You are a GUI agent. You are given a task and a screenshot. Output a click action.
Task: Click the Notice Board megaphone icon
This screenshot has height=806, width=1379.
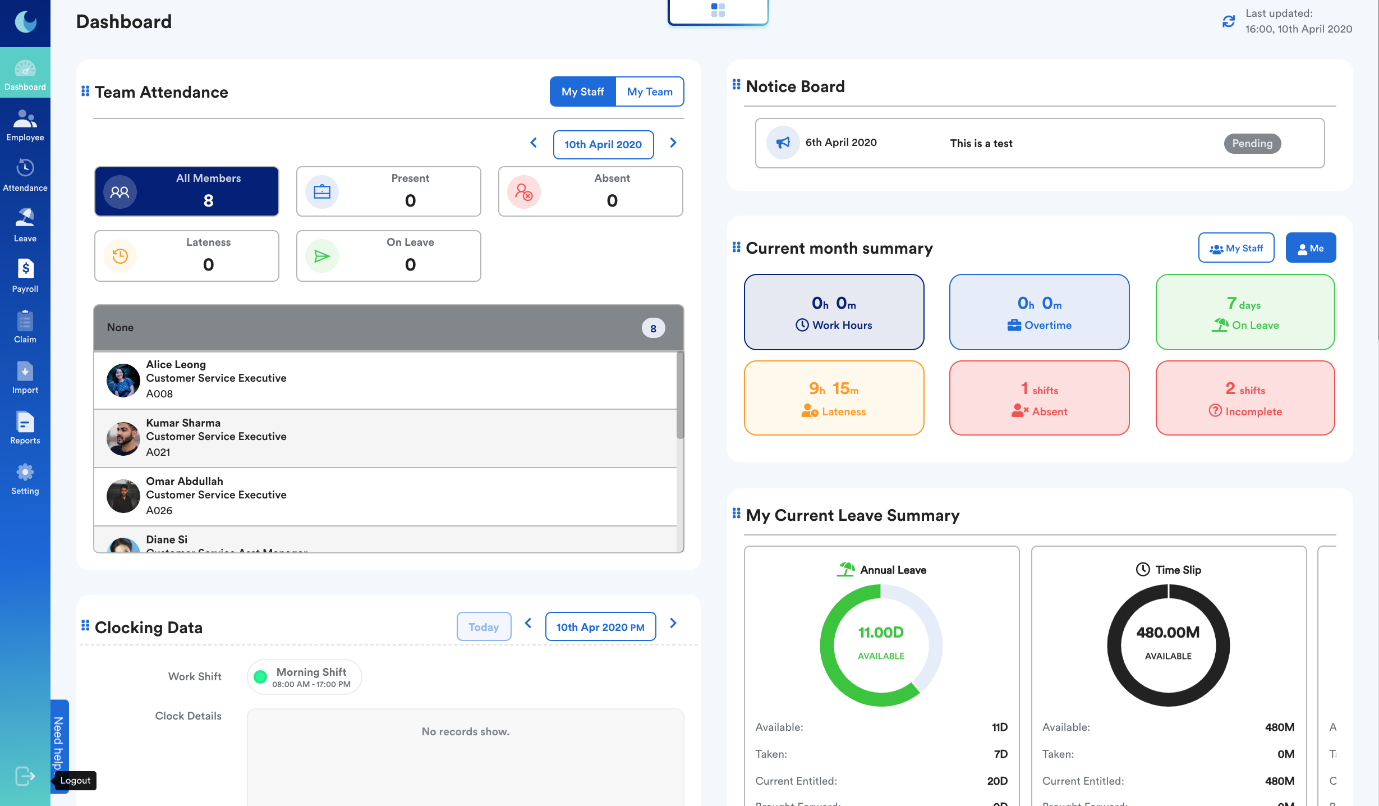coord(783,143)
